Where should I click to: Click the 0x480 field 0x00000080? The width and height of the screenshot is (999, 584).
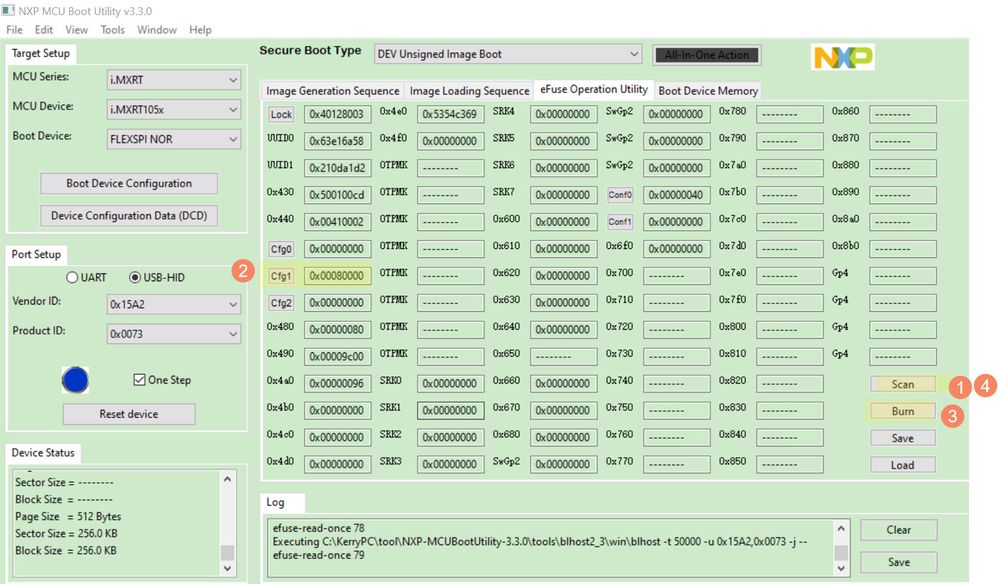(337, 329)
